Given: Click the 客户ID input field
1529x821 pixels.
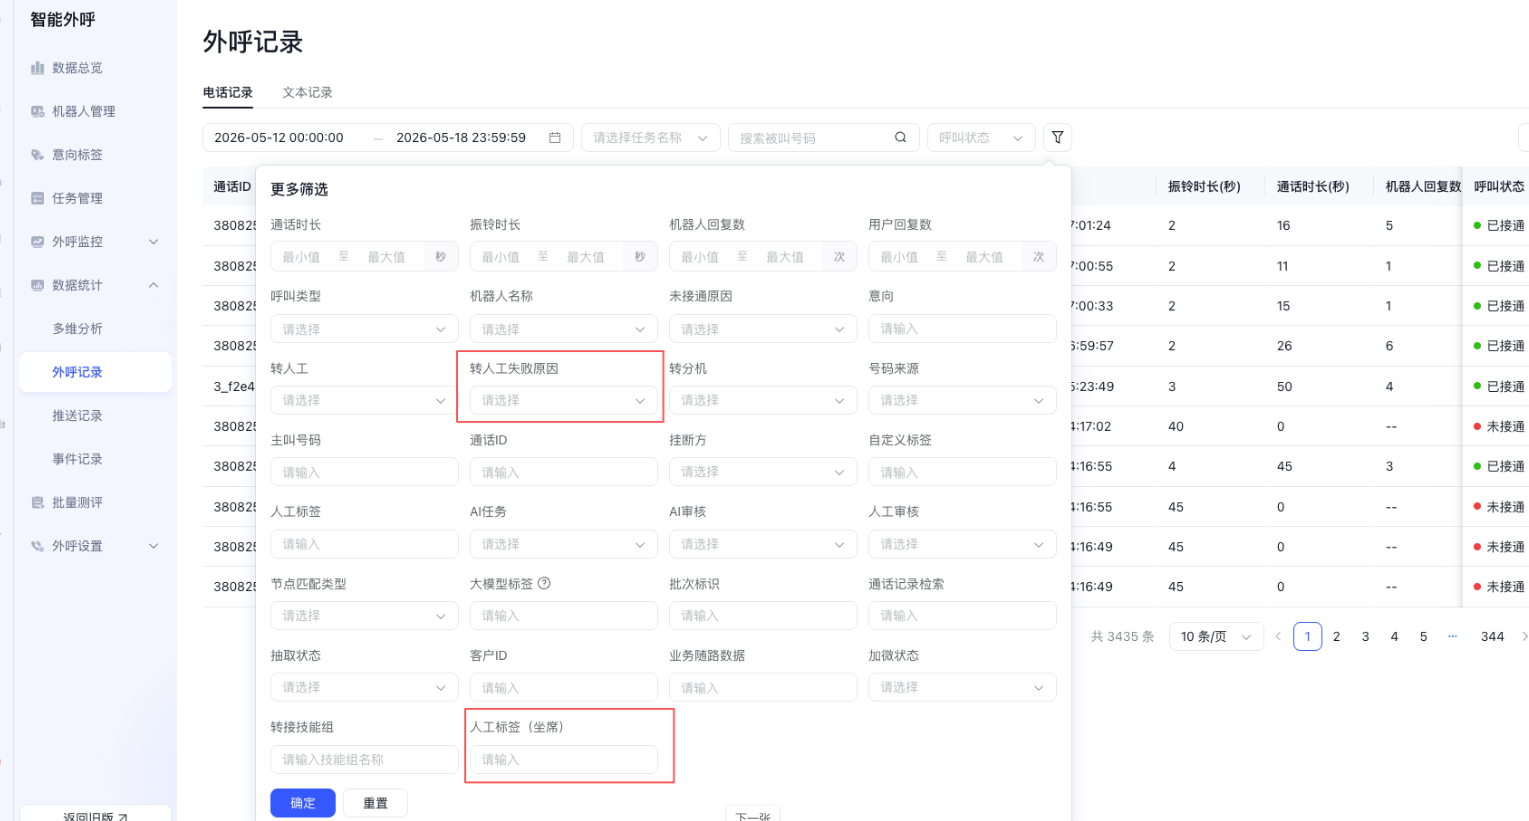Looking at the screenshot, I should (x=564, y=688).
